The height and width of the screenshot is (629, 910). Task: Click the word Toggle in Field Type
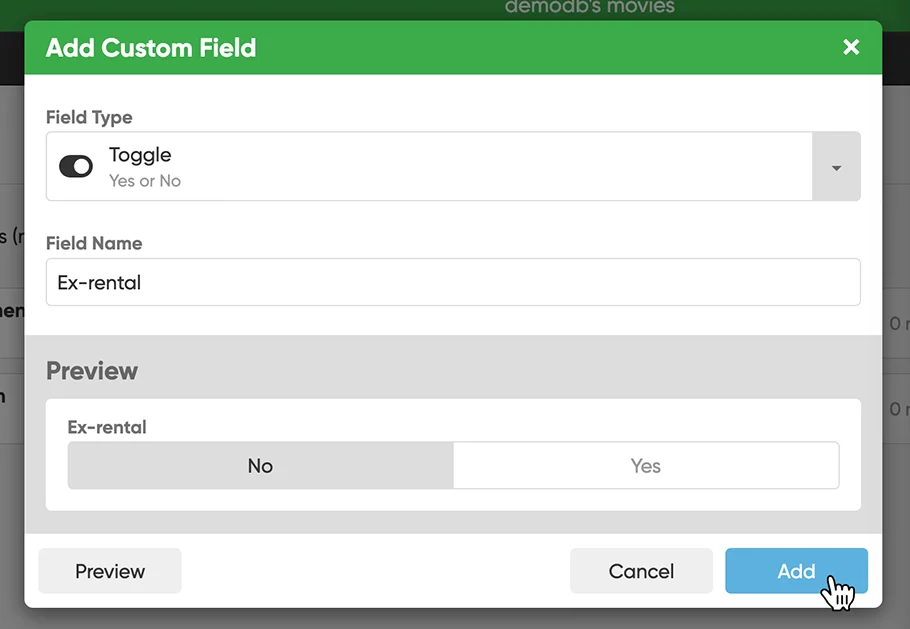click(x=140, y=155)
